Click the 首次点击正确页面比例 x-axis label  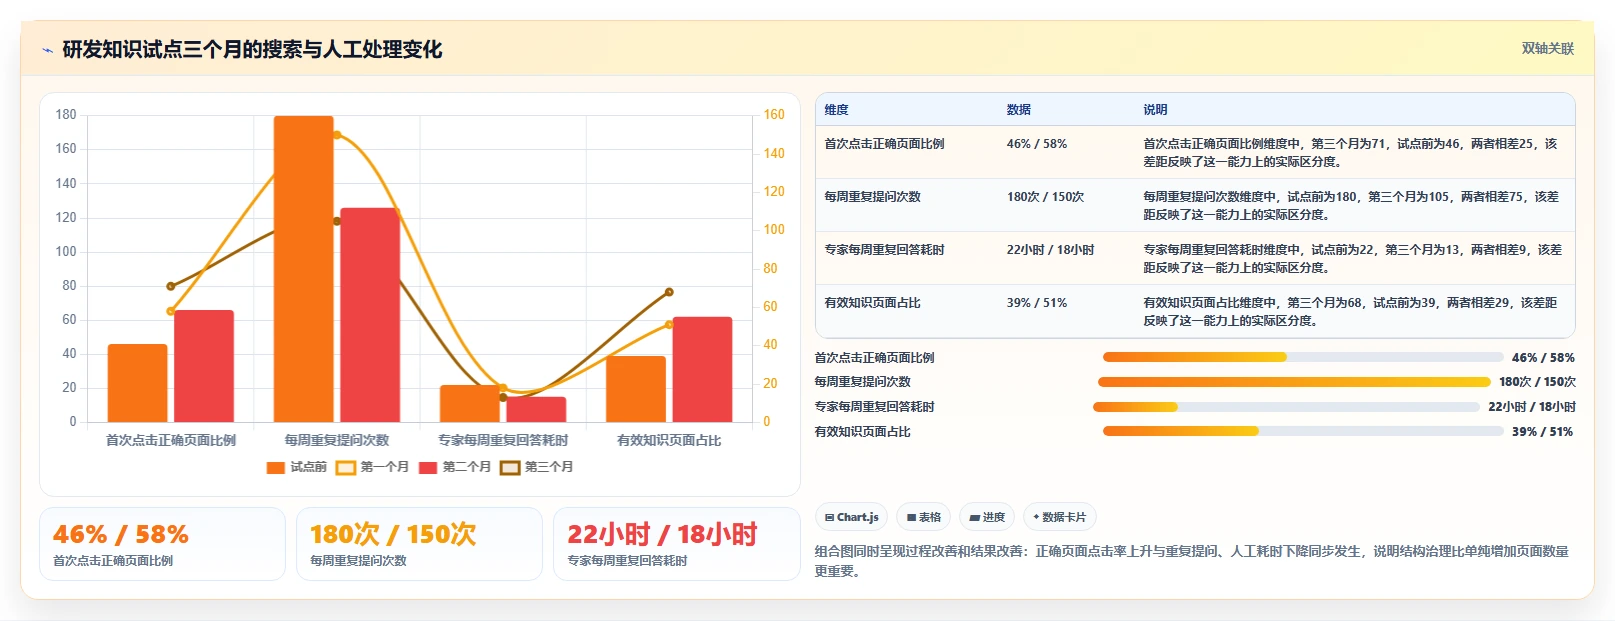[171, 440]
